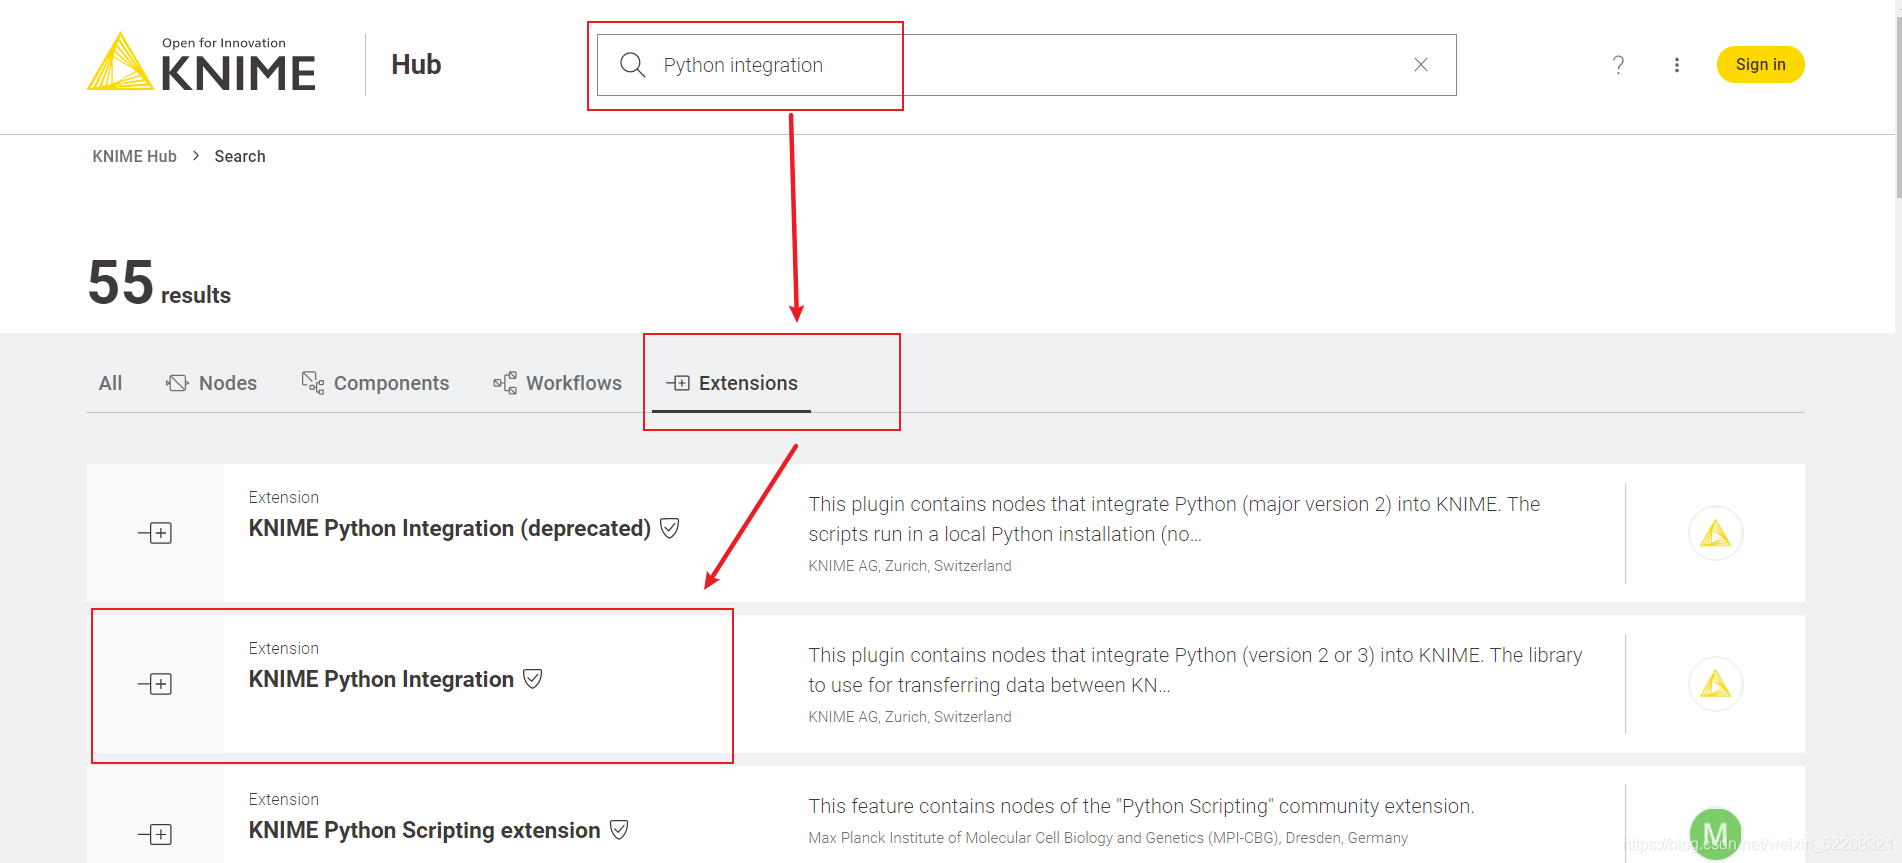The height and width of the screenshot is (863, 1902).
Task: Switch to the Workflows tab
Action: coord(573,383)
